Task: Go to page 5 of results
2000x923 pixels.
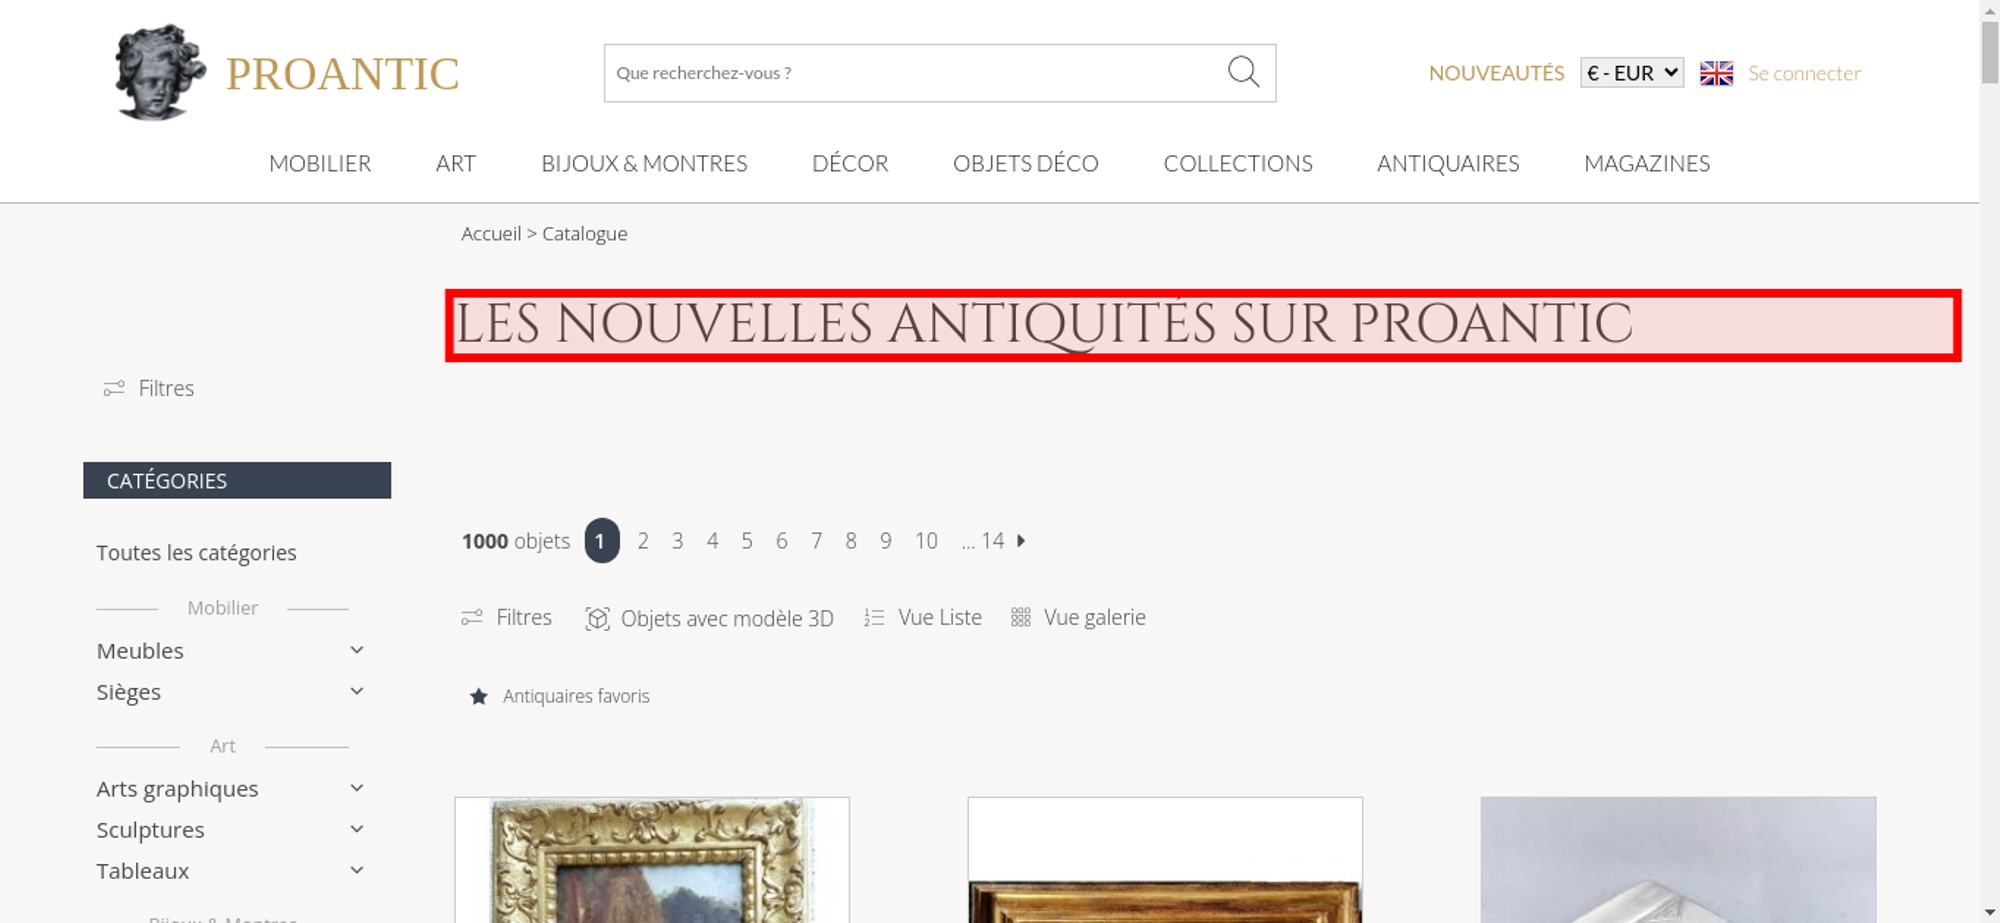Action: pyautogui.click(x=747, y=541)
